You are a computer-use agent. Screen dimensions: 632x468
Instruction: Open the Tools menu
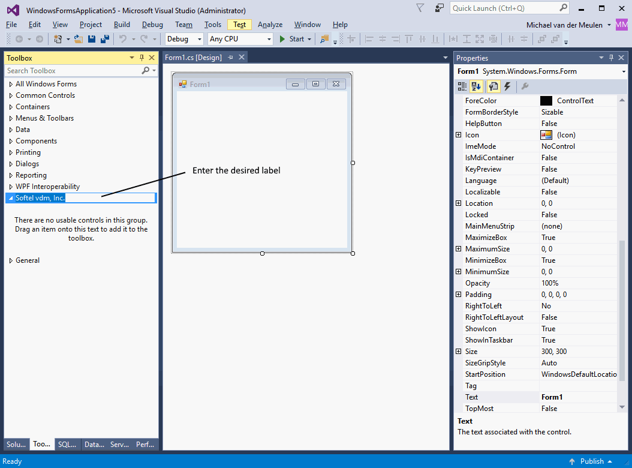click(x=212, y=25)
